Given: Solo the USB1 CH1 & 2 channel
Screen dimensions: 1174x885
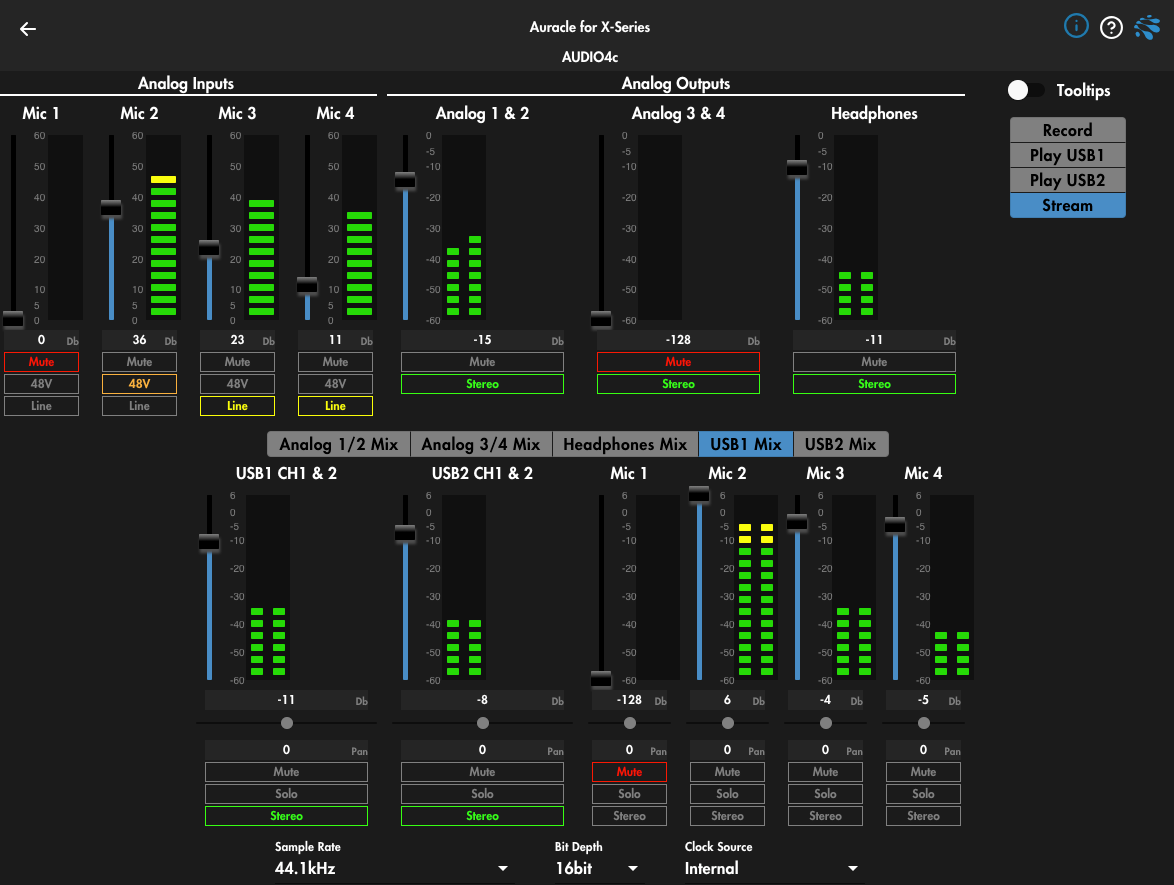Looking at the screenshot, I should [286, 794].
